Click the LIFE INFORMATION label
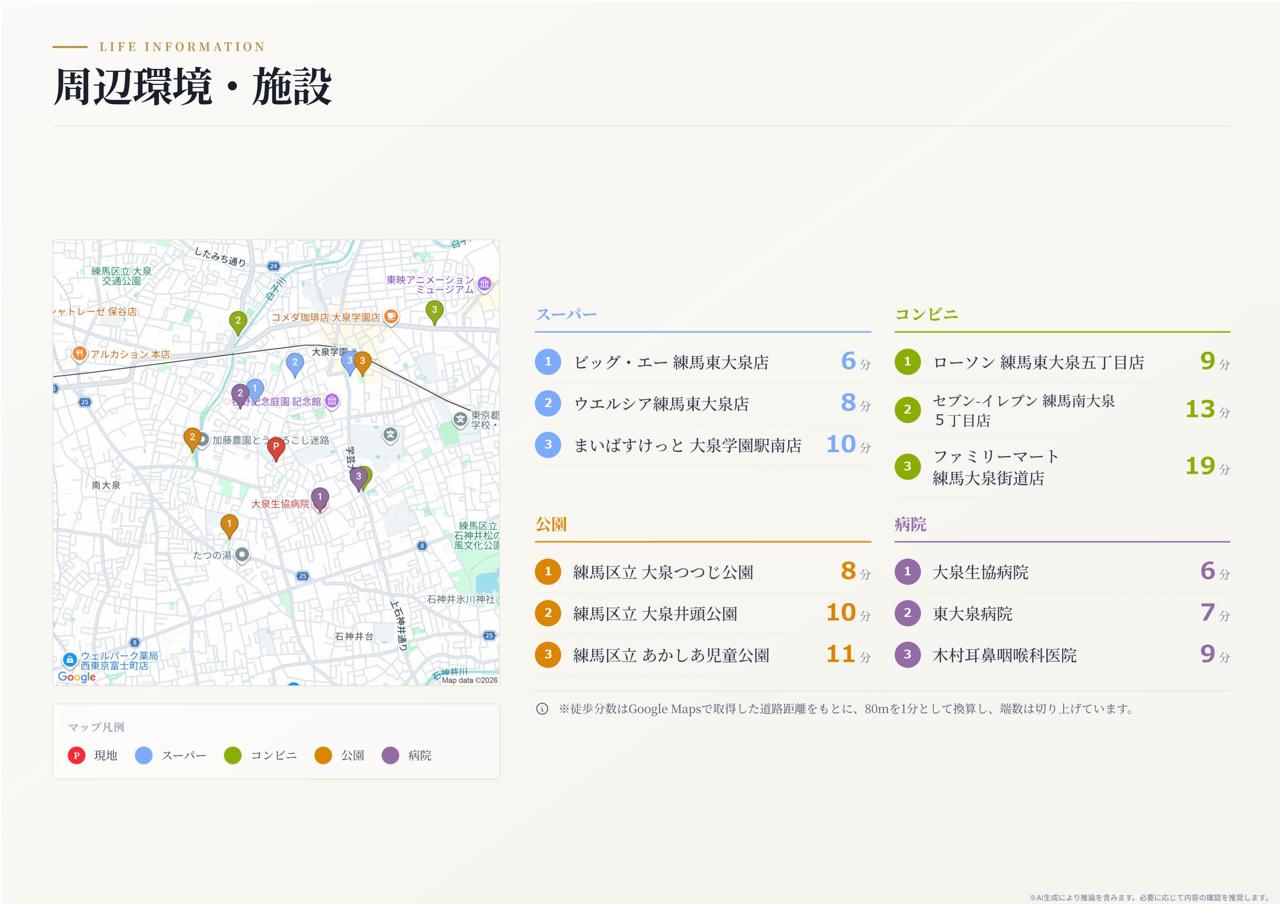The height and width of the screenshot is (904, 1280). (x=182, y=47)
